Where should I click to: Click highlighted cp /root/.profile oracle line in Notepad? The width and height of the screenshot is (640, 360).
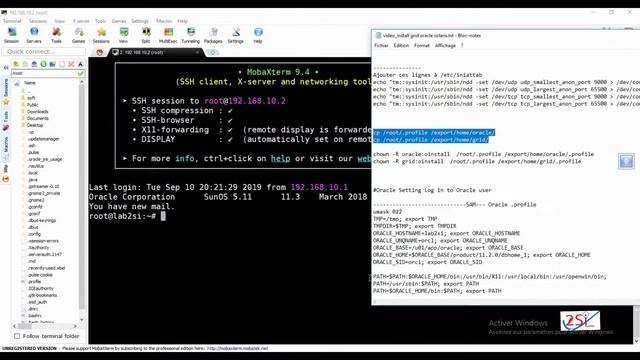[x=434, y=133]
